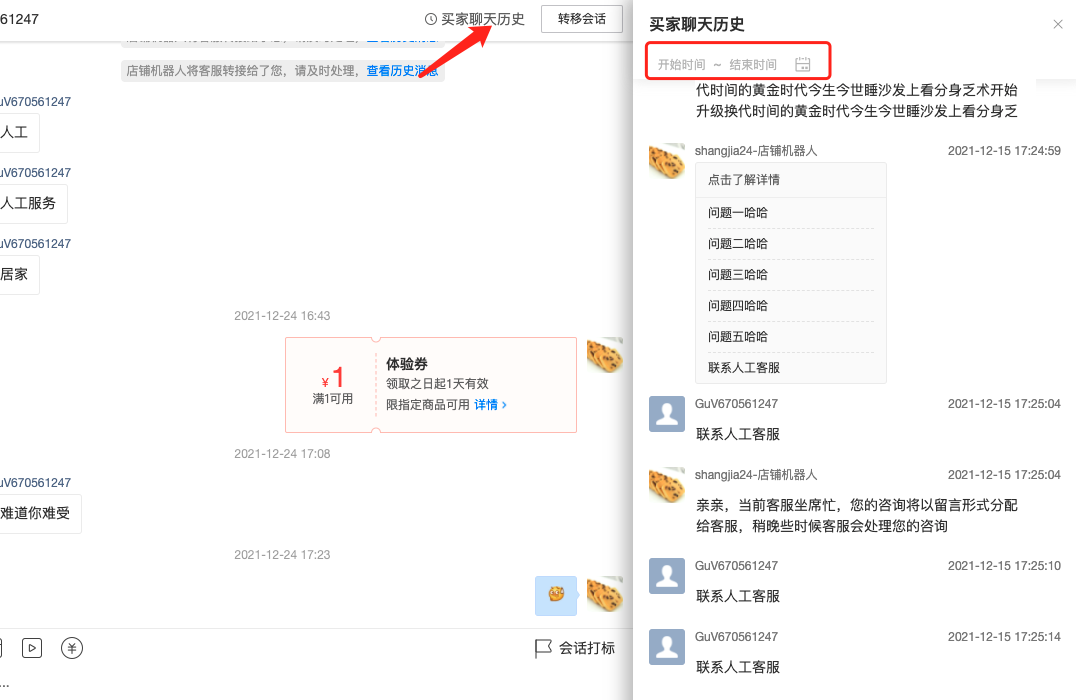Viewport: 1076px width, 700px height.
Task: Click the 开始时间 start date field
Action: click(x=680, y=65)
